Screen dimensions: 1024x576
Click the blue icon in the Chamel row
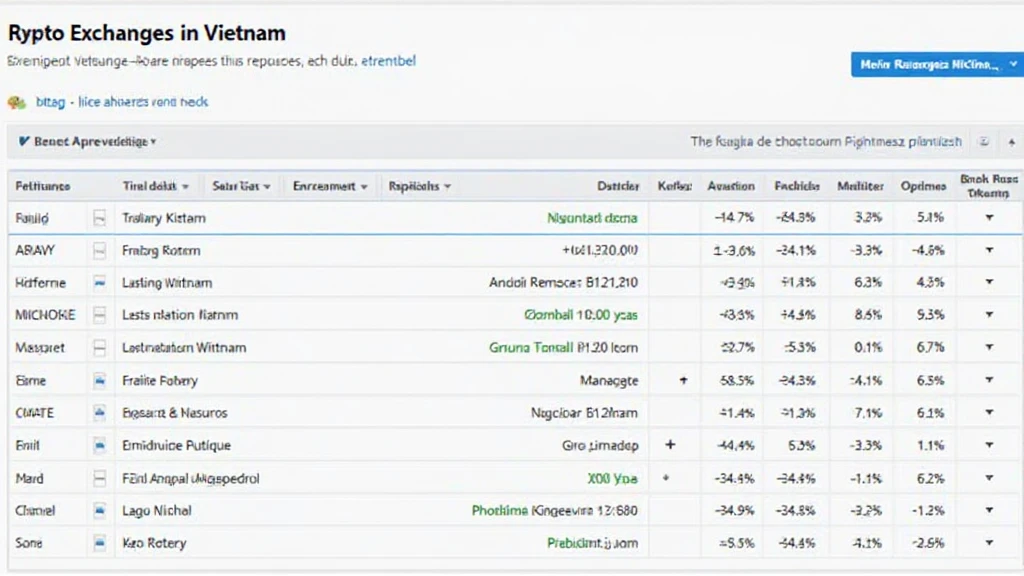coord(99,511)
